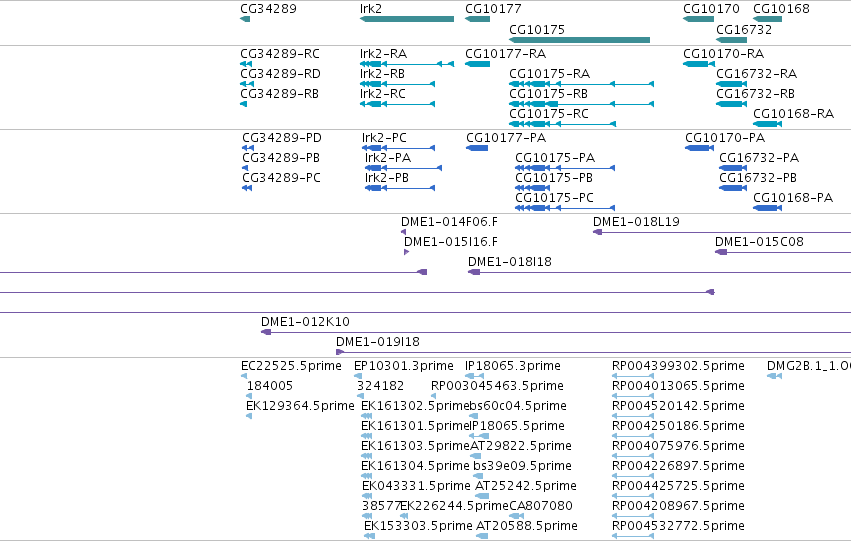Select the CG16732 gene label
The width and height of the screenshot is (851, 541).
(x=744, y=29)
